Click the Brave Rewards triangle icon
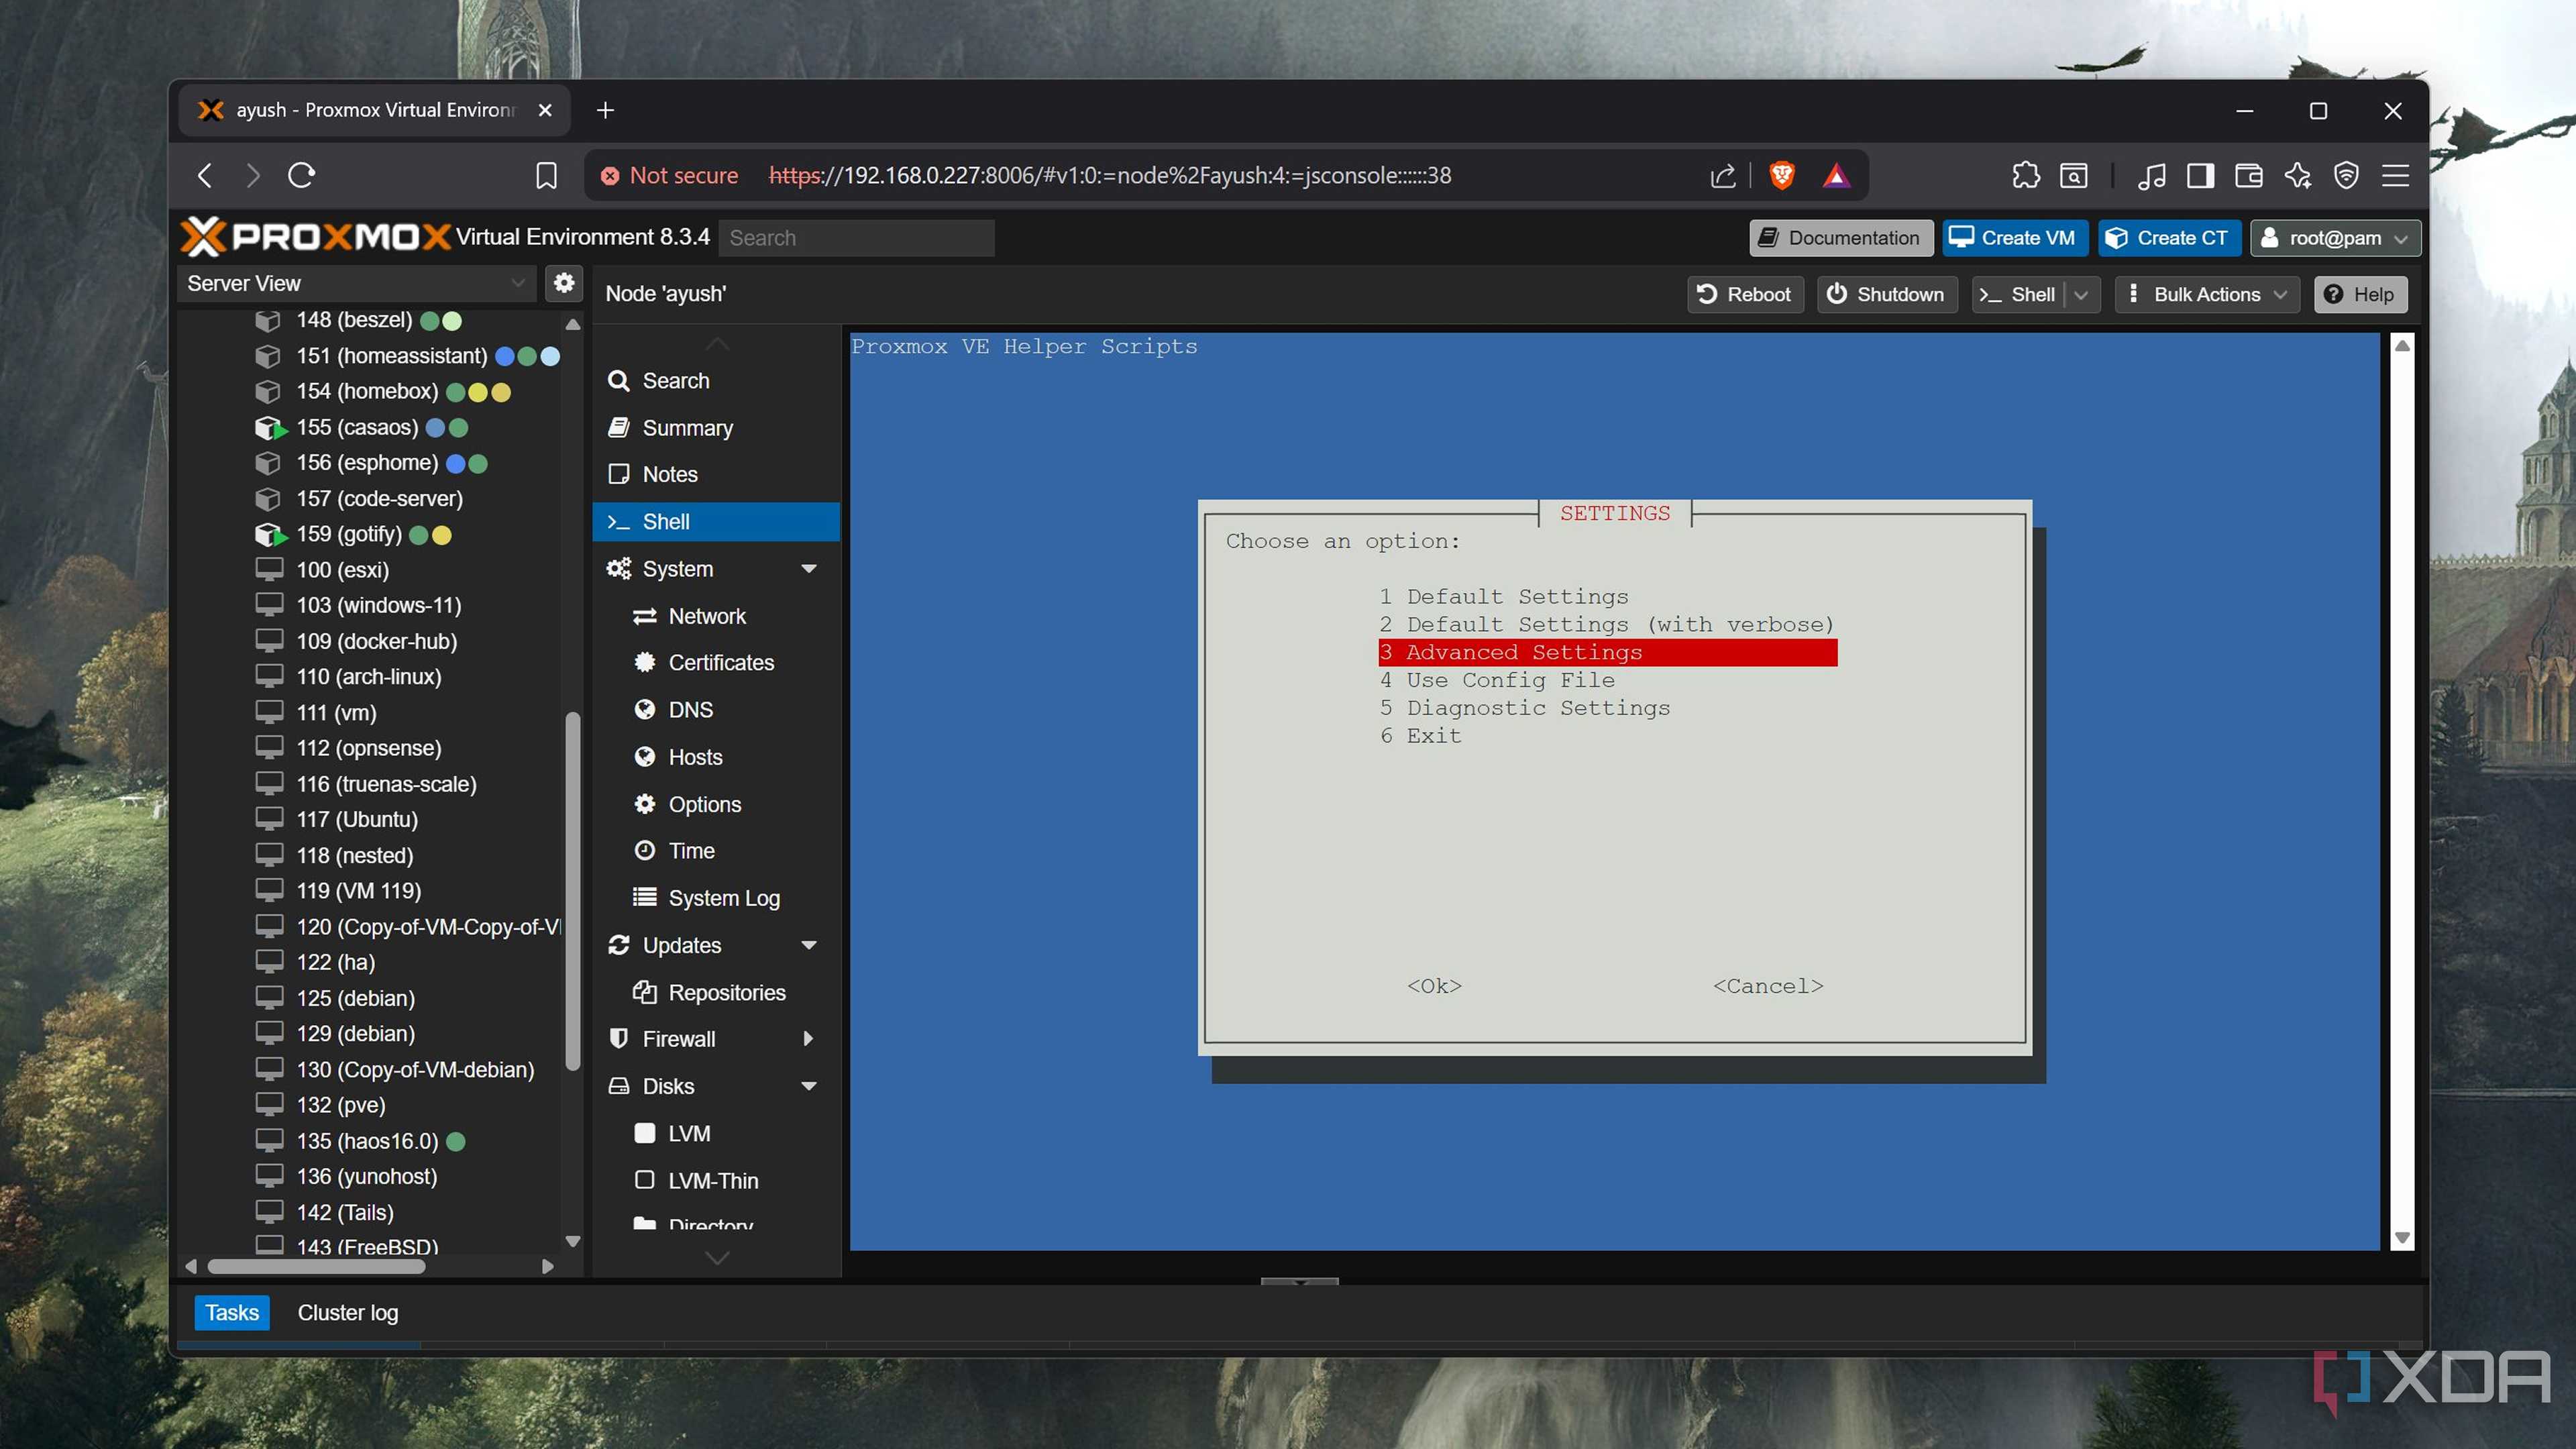This screenshot has height=1449, width=2576. click(x=1836, y=176)
